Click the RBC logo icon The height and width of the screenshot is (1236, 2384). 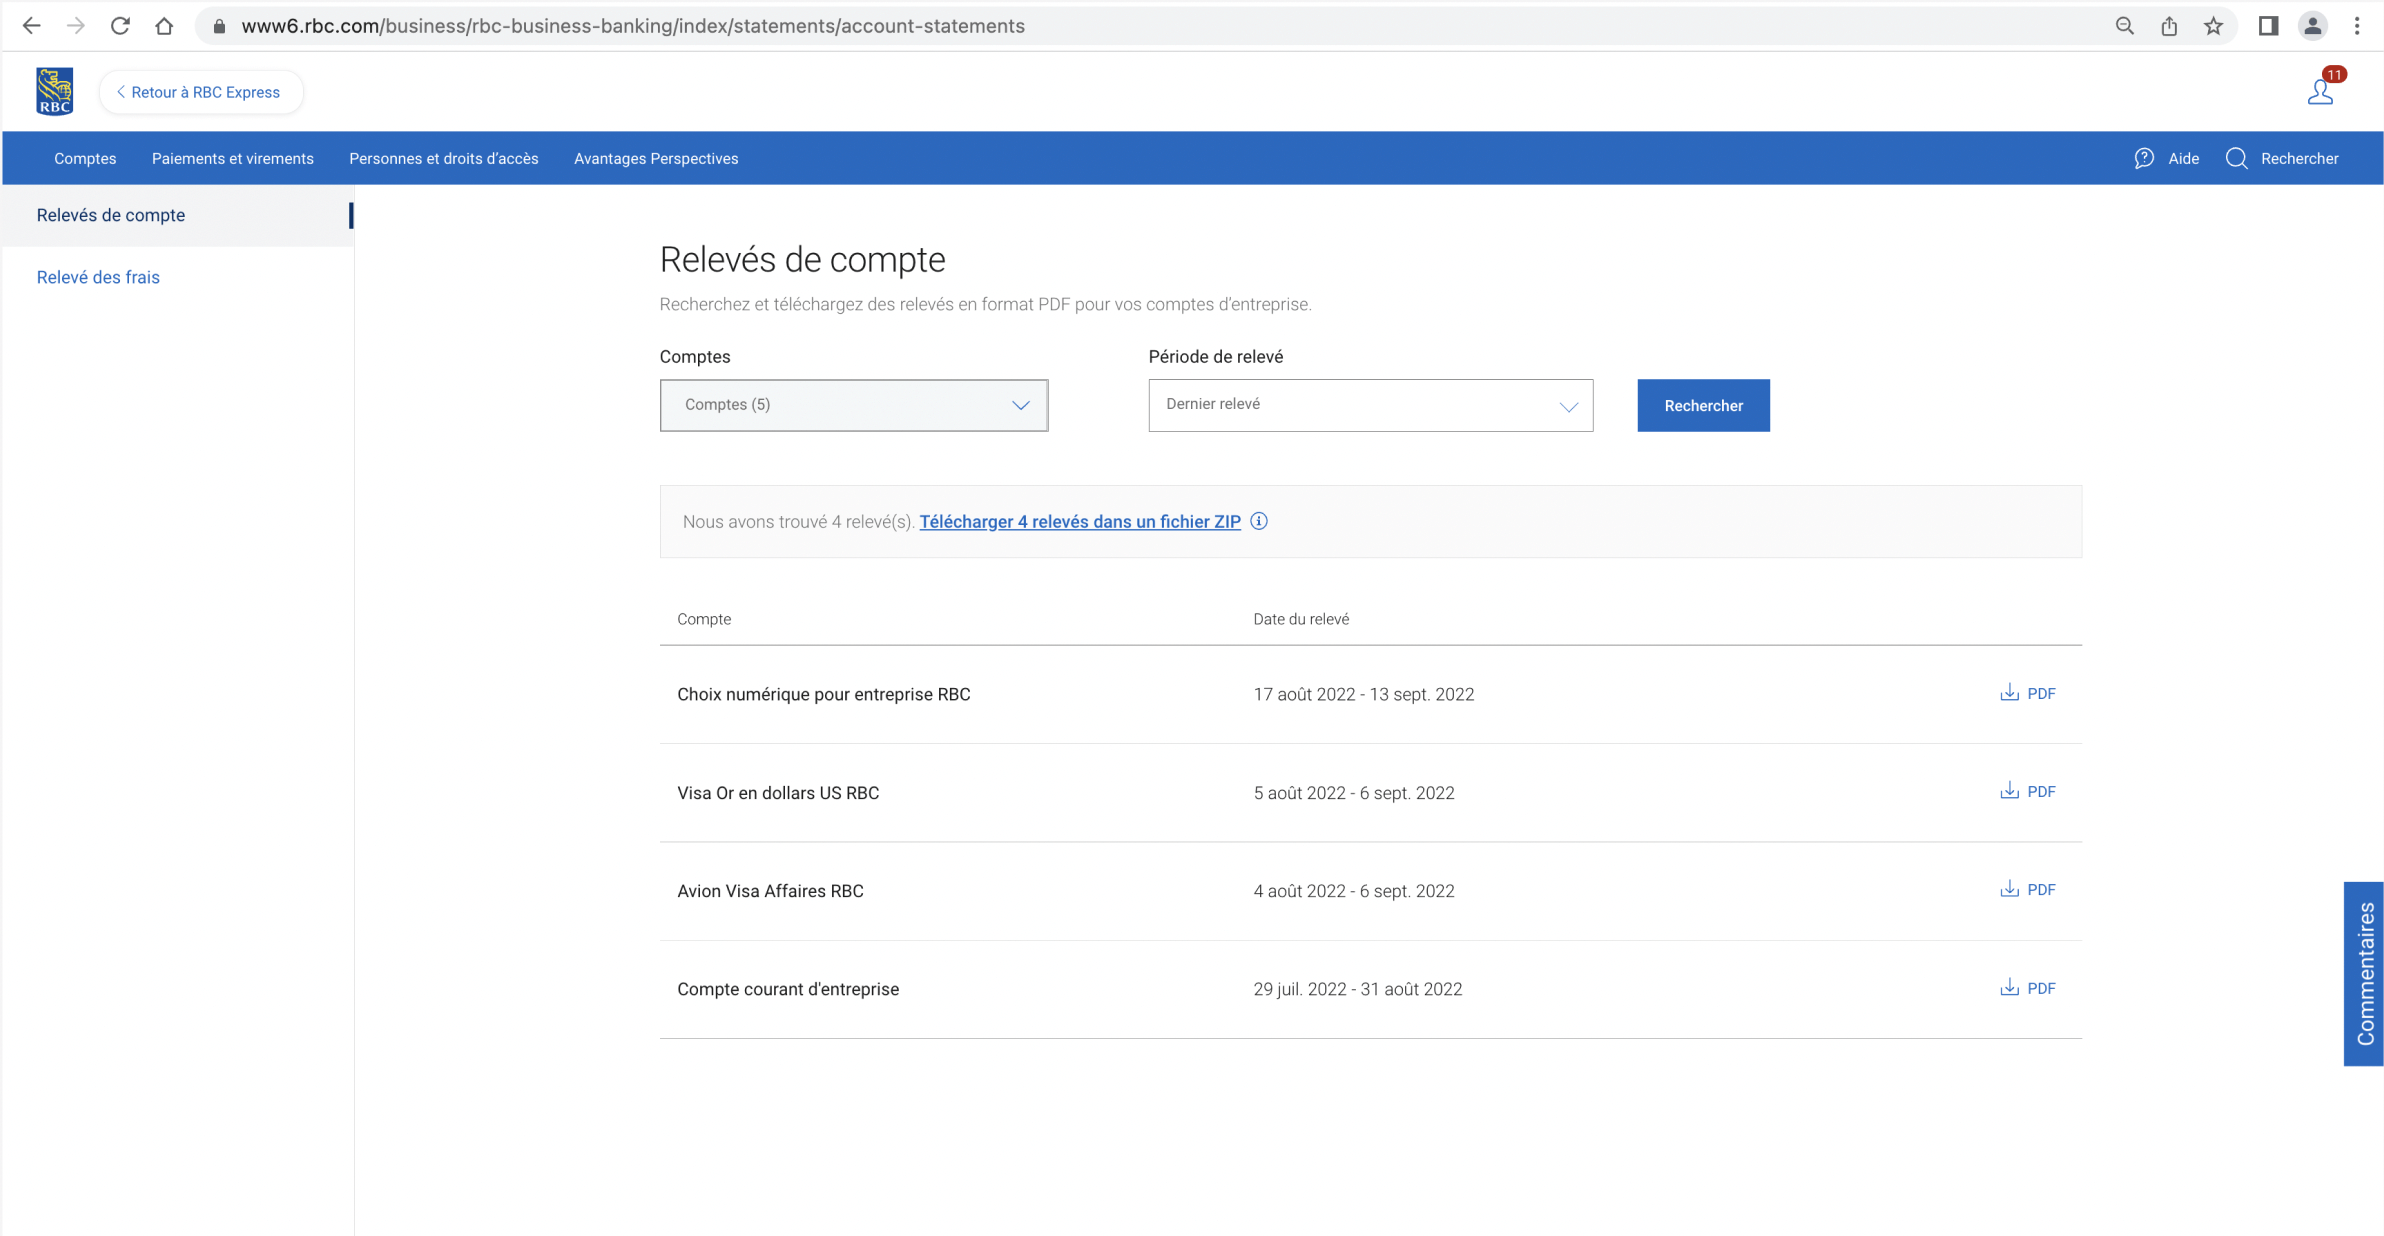(54, 92)
